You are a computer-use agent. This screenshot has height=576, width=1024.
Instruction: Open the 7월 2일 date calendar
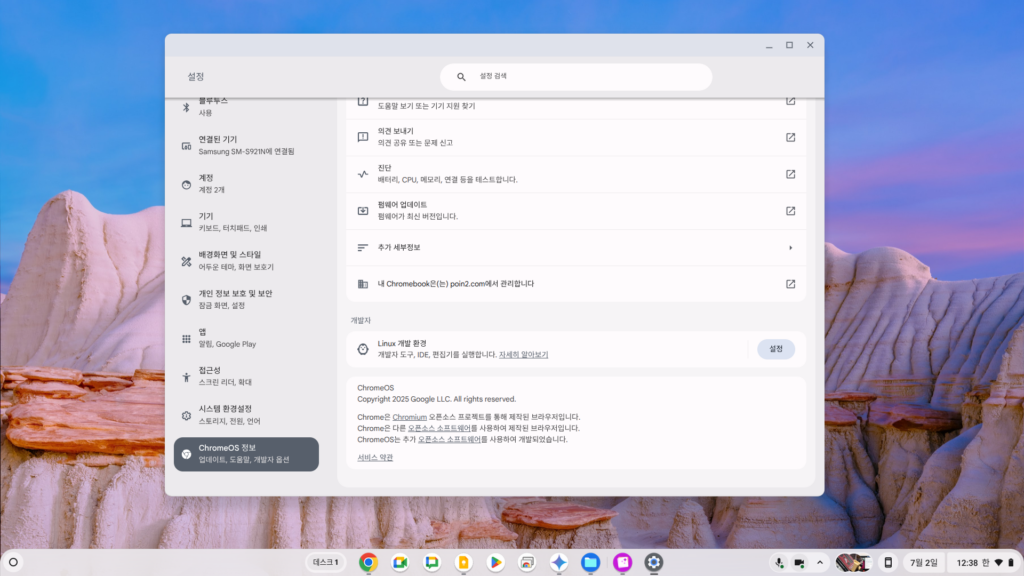[x=923, y=562]
